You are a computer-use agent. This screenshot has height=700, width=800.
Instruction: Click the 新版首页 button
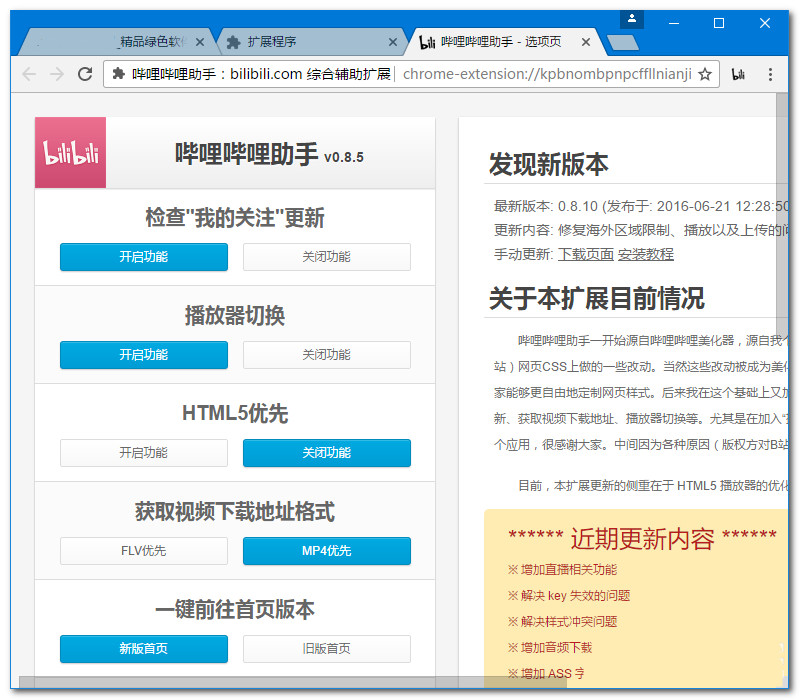[143, 649]
